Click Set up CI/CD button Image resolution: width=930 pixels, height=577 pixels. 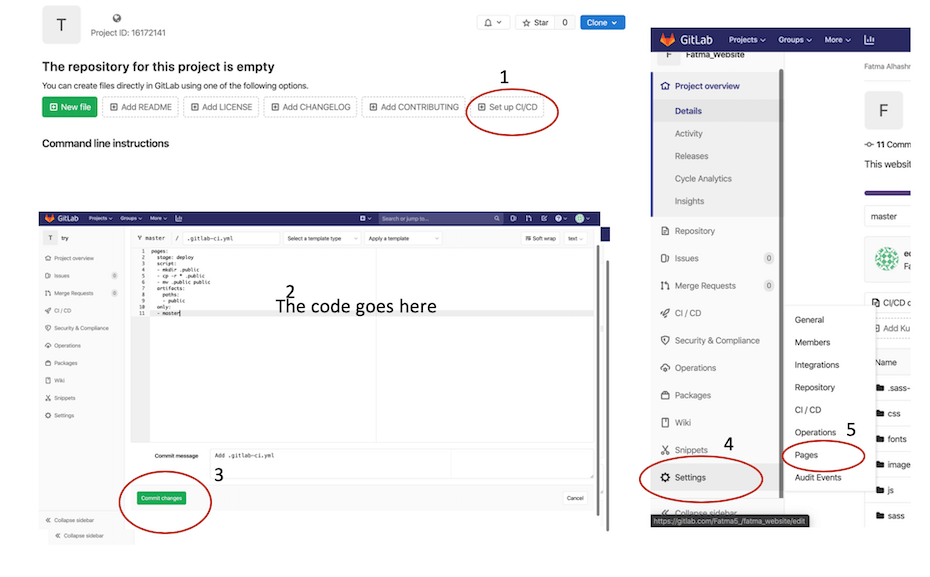point(507,107)
